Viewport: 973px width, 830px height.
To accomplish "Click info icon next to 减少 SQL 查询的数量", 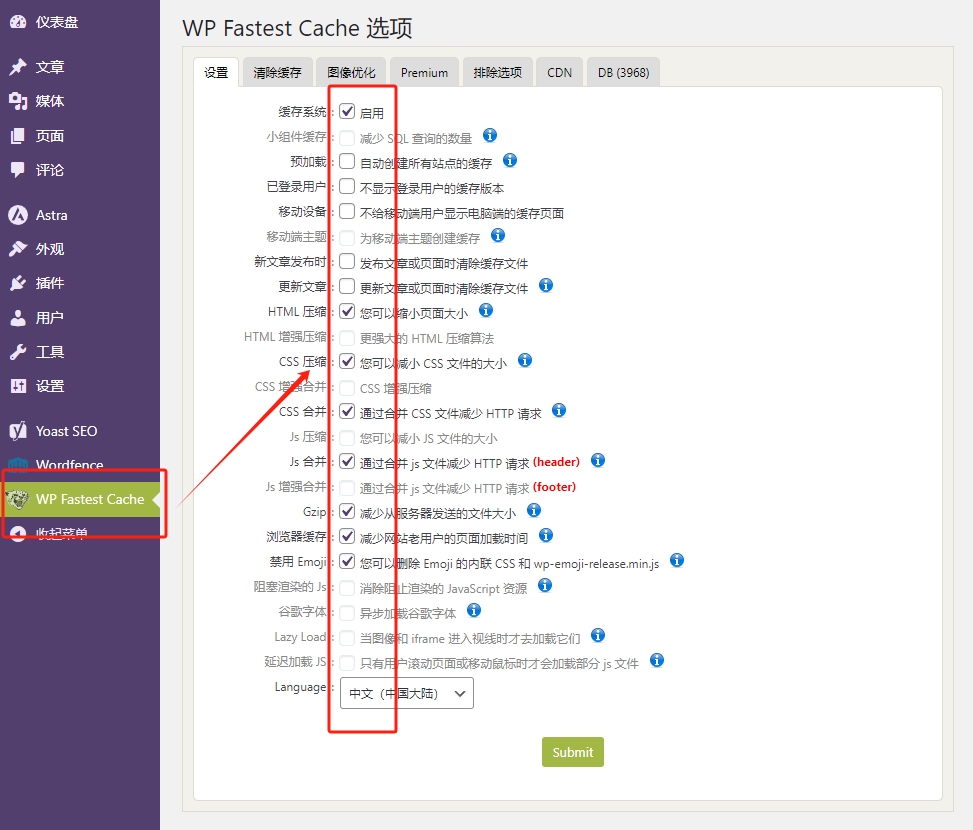I will (x=490, y=135).
